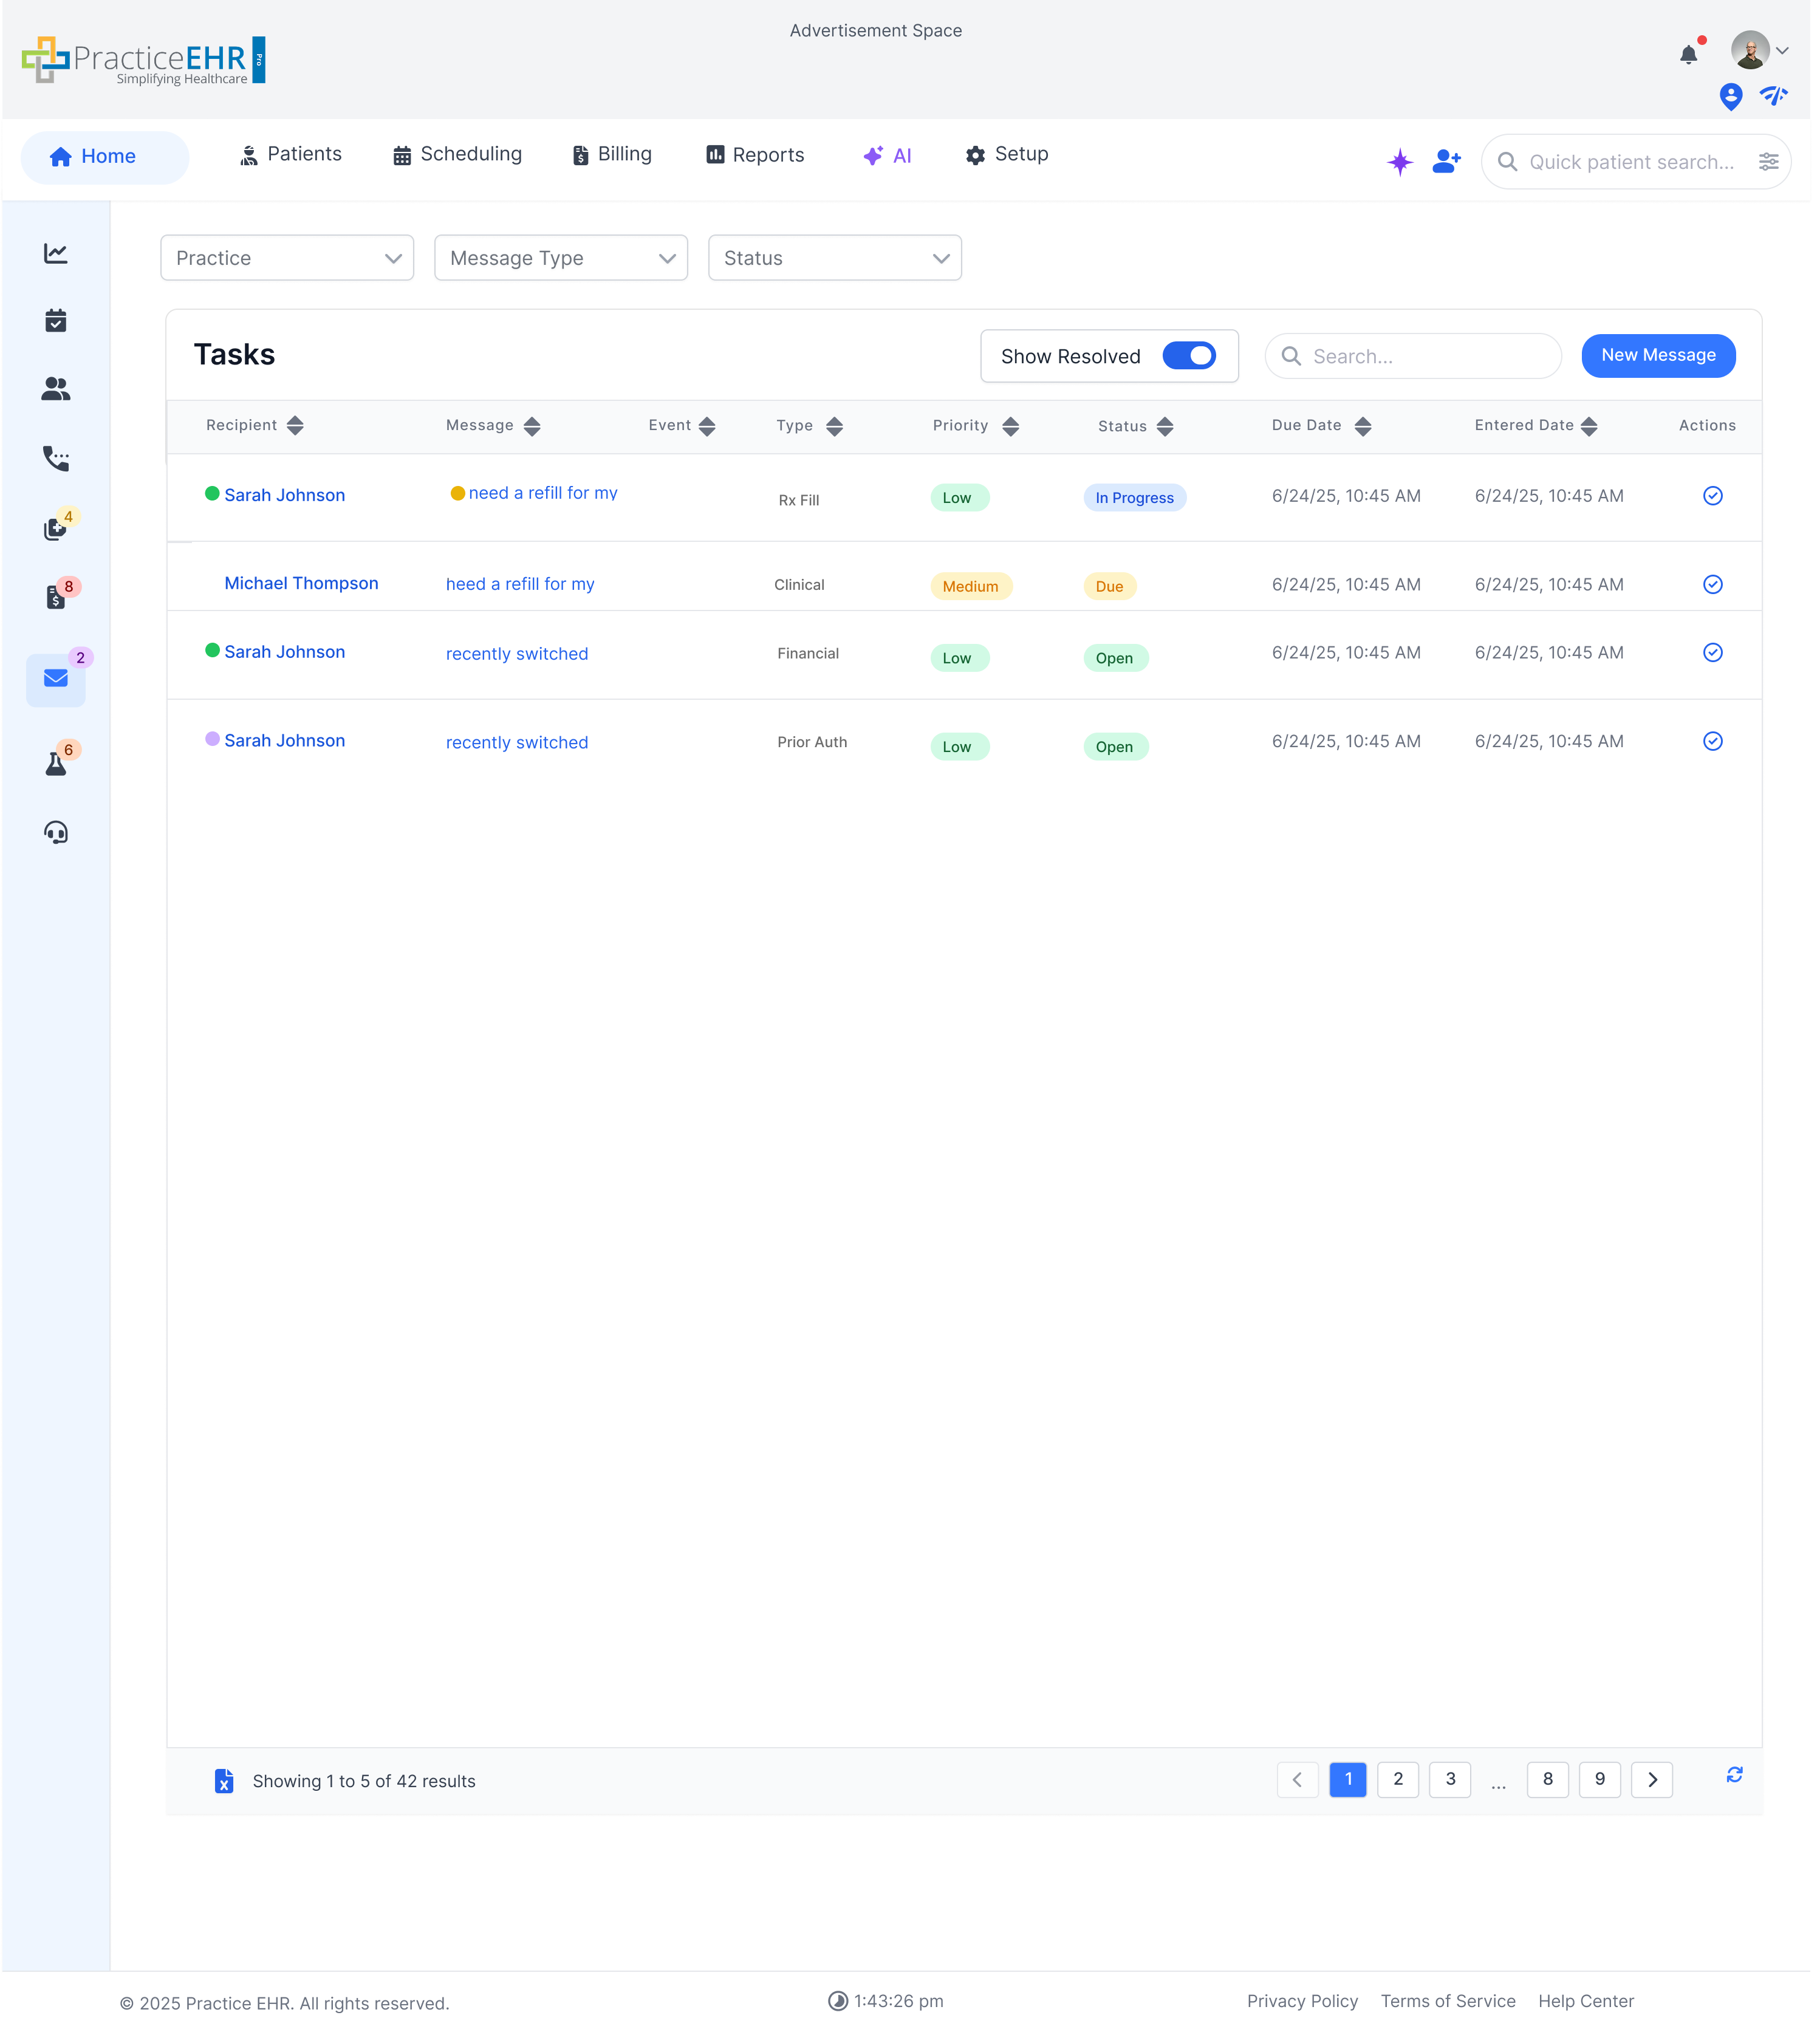Image resolution: width=1820 pixels, height=2035 pixels.
Task: Mark the Prior Auth task as resolved
Action: pos(1712,741)
